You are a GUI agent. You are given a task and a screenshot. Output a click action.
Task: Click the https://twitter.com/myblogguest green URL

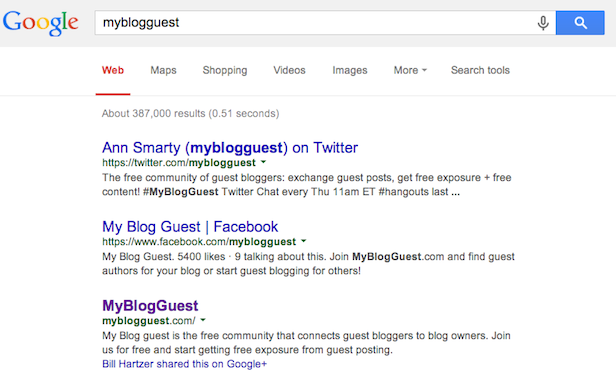[179, 163]
